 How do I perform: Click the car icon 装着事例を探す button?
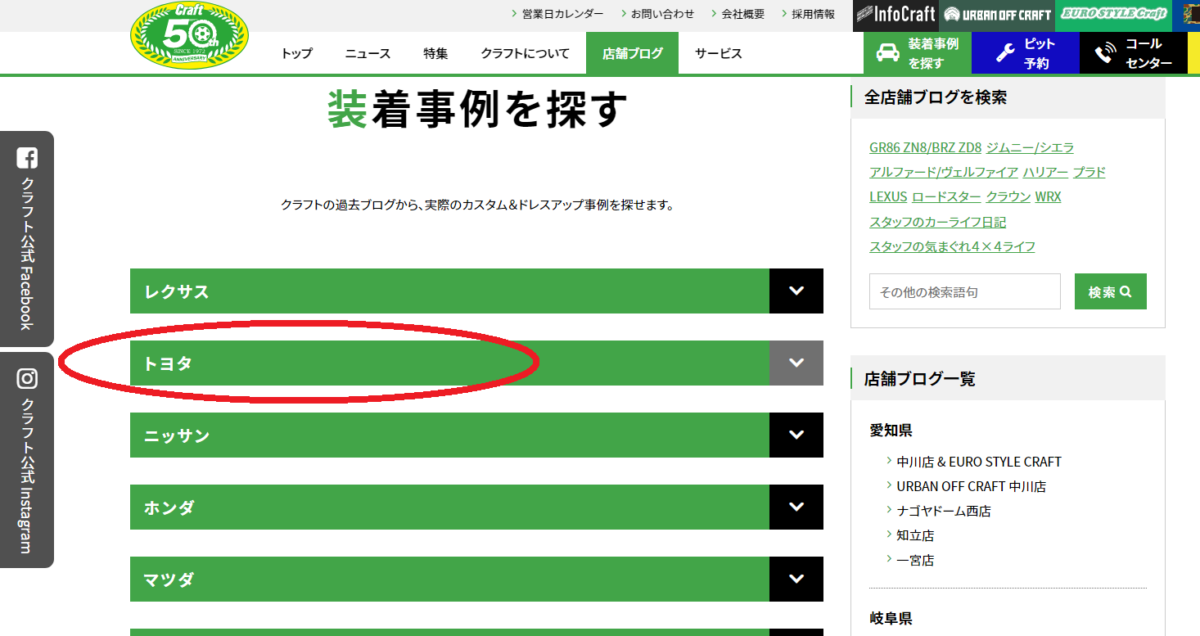917,53
